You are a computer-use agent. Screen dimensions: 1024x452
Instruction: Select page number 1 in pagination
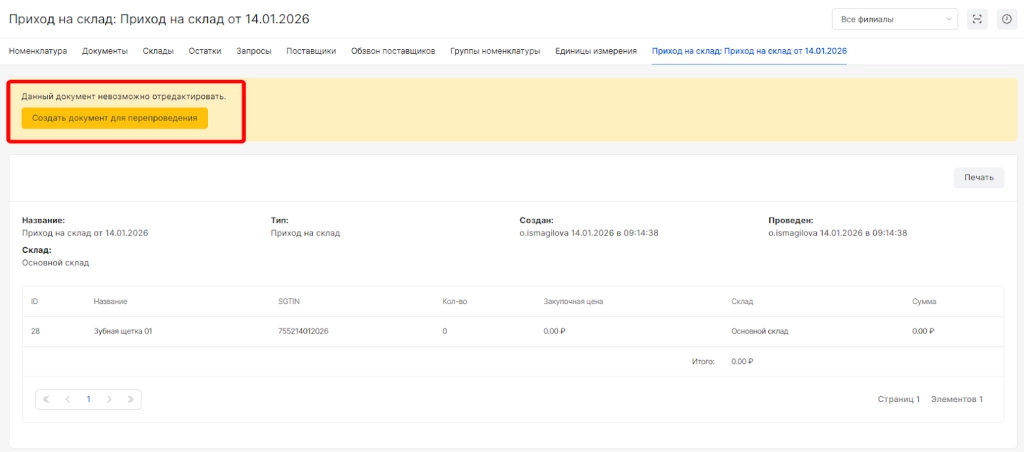pyautogui.click(x=88, y=399)
